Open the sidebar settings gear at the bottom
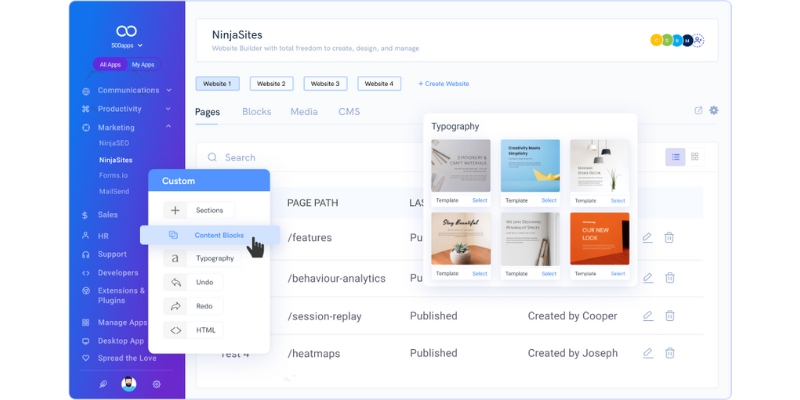800x400 pixels. [x=156, y=384]
